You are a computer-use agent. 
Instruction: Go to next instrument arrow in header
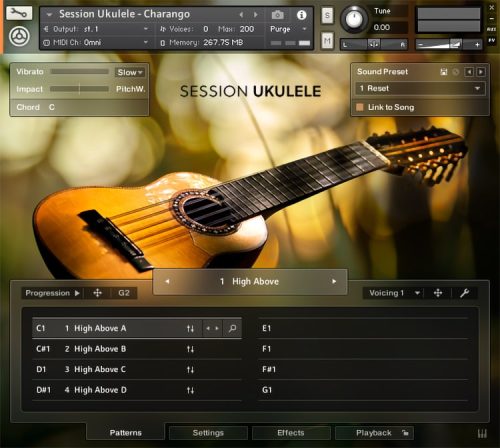click(x=256, y=15)
